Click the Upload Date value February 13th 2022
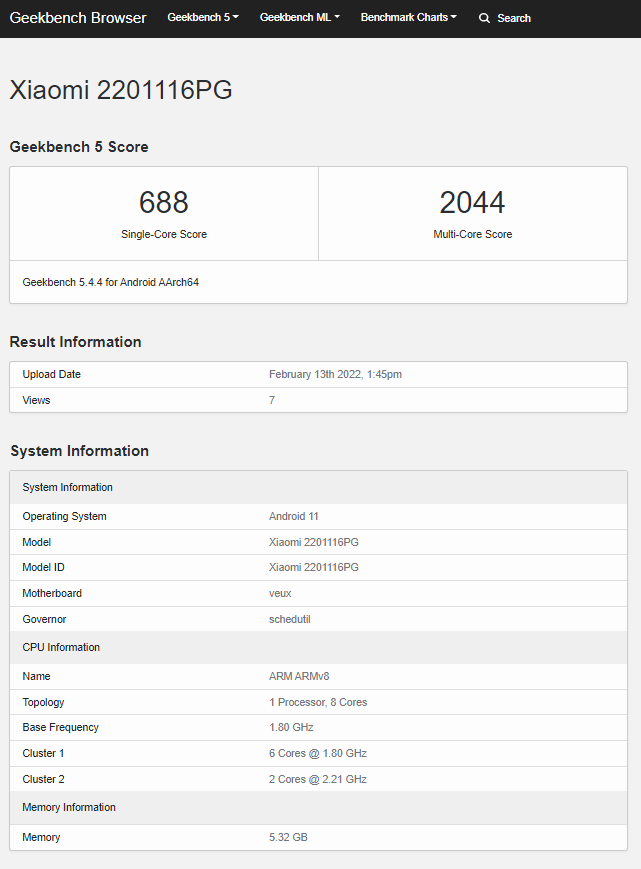Screen dimensions: 641x869 [x=335, y=374]
